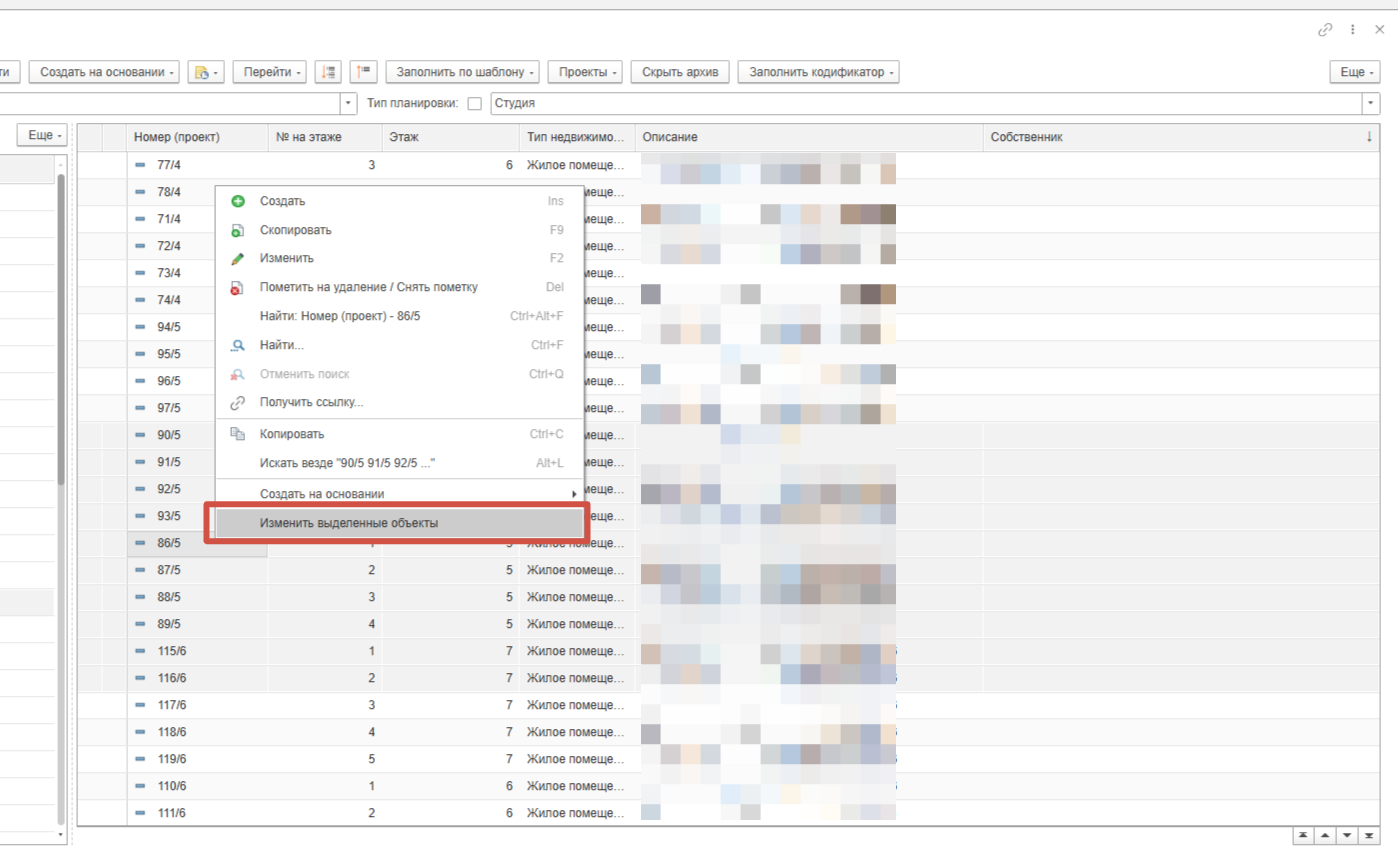Expand the Заполнить кодификатор dropdown
This screenshot has width=1398, height=856.
[817, 72]
